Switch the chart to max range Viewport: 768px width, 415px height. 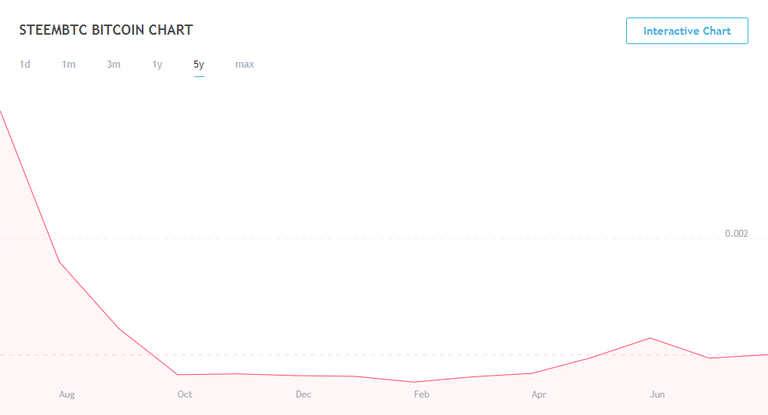pyautogui.click(x=245, y=65)
